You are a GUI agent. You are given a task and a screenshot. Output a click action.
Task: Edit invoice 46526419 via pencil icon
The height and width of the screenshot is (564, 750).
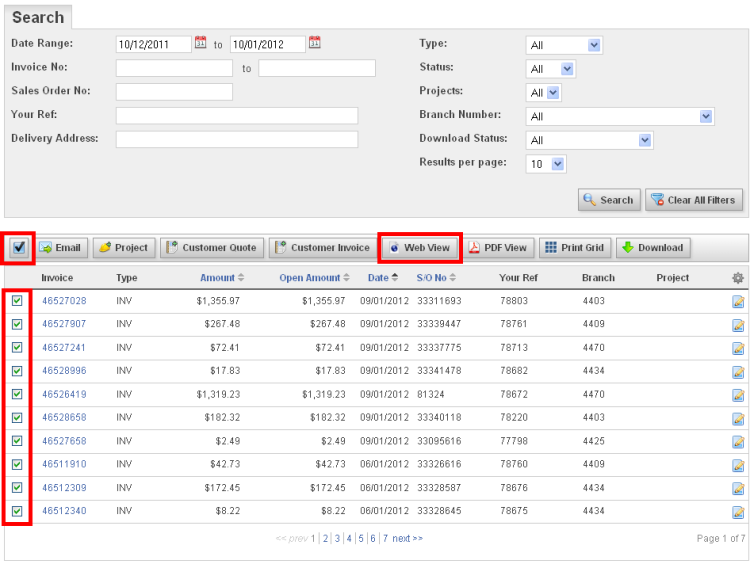coord(738,395)
